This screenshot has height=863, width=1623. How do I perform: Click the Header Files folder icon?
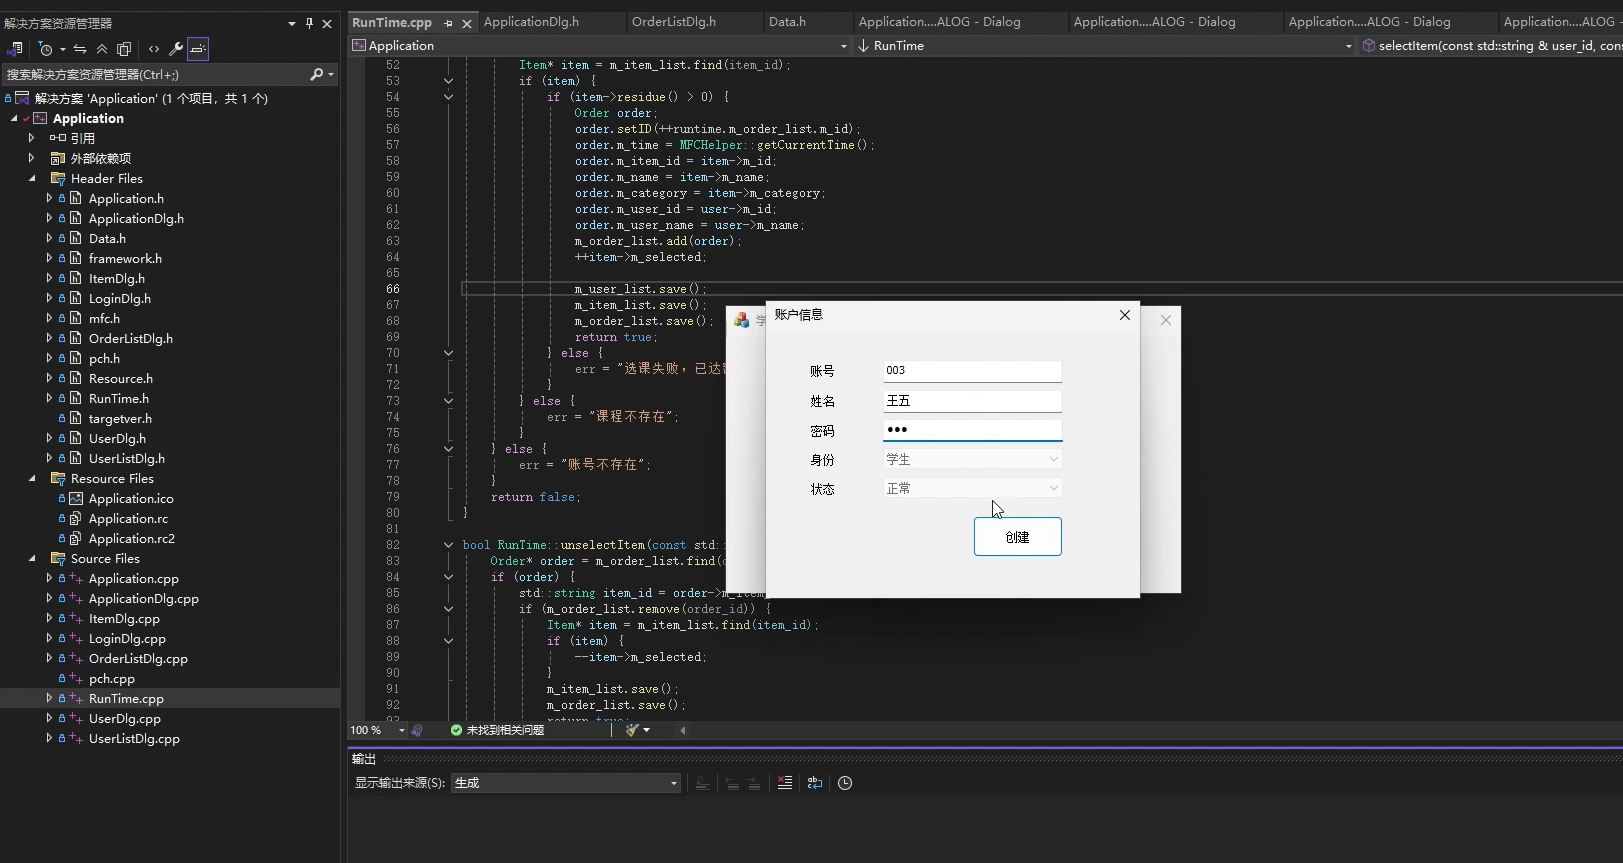(x=58, y=178)
